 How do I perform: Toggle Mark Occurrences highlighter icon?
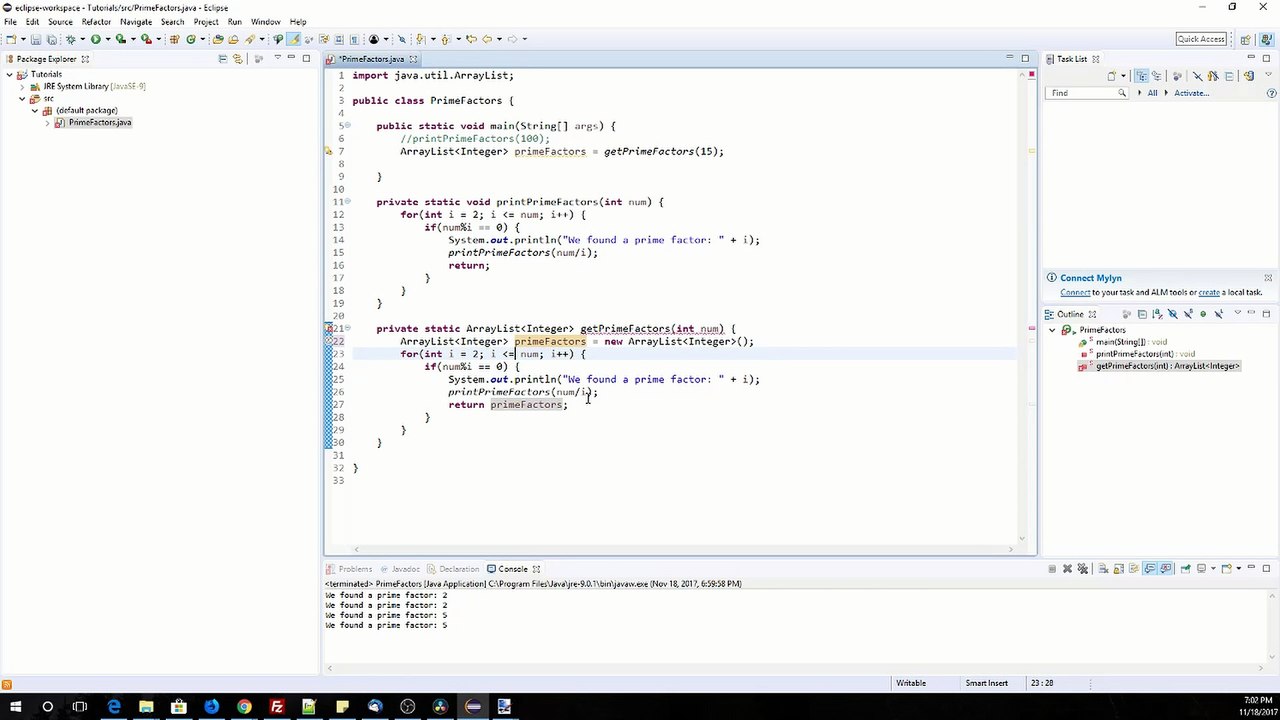(293, 39)
